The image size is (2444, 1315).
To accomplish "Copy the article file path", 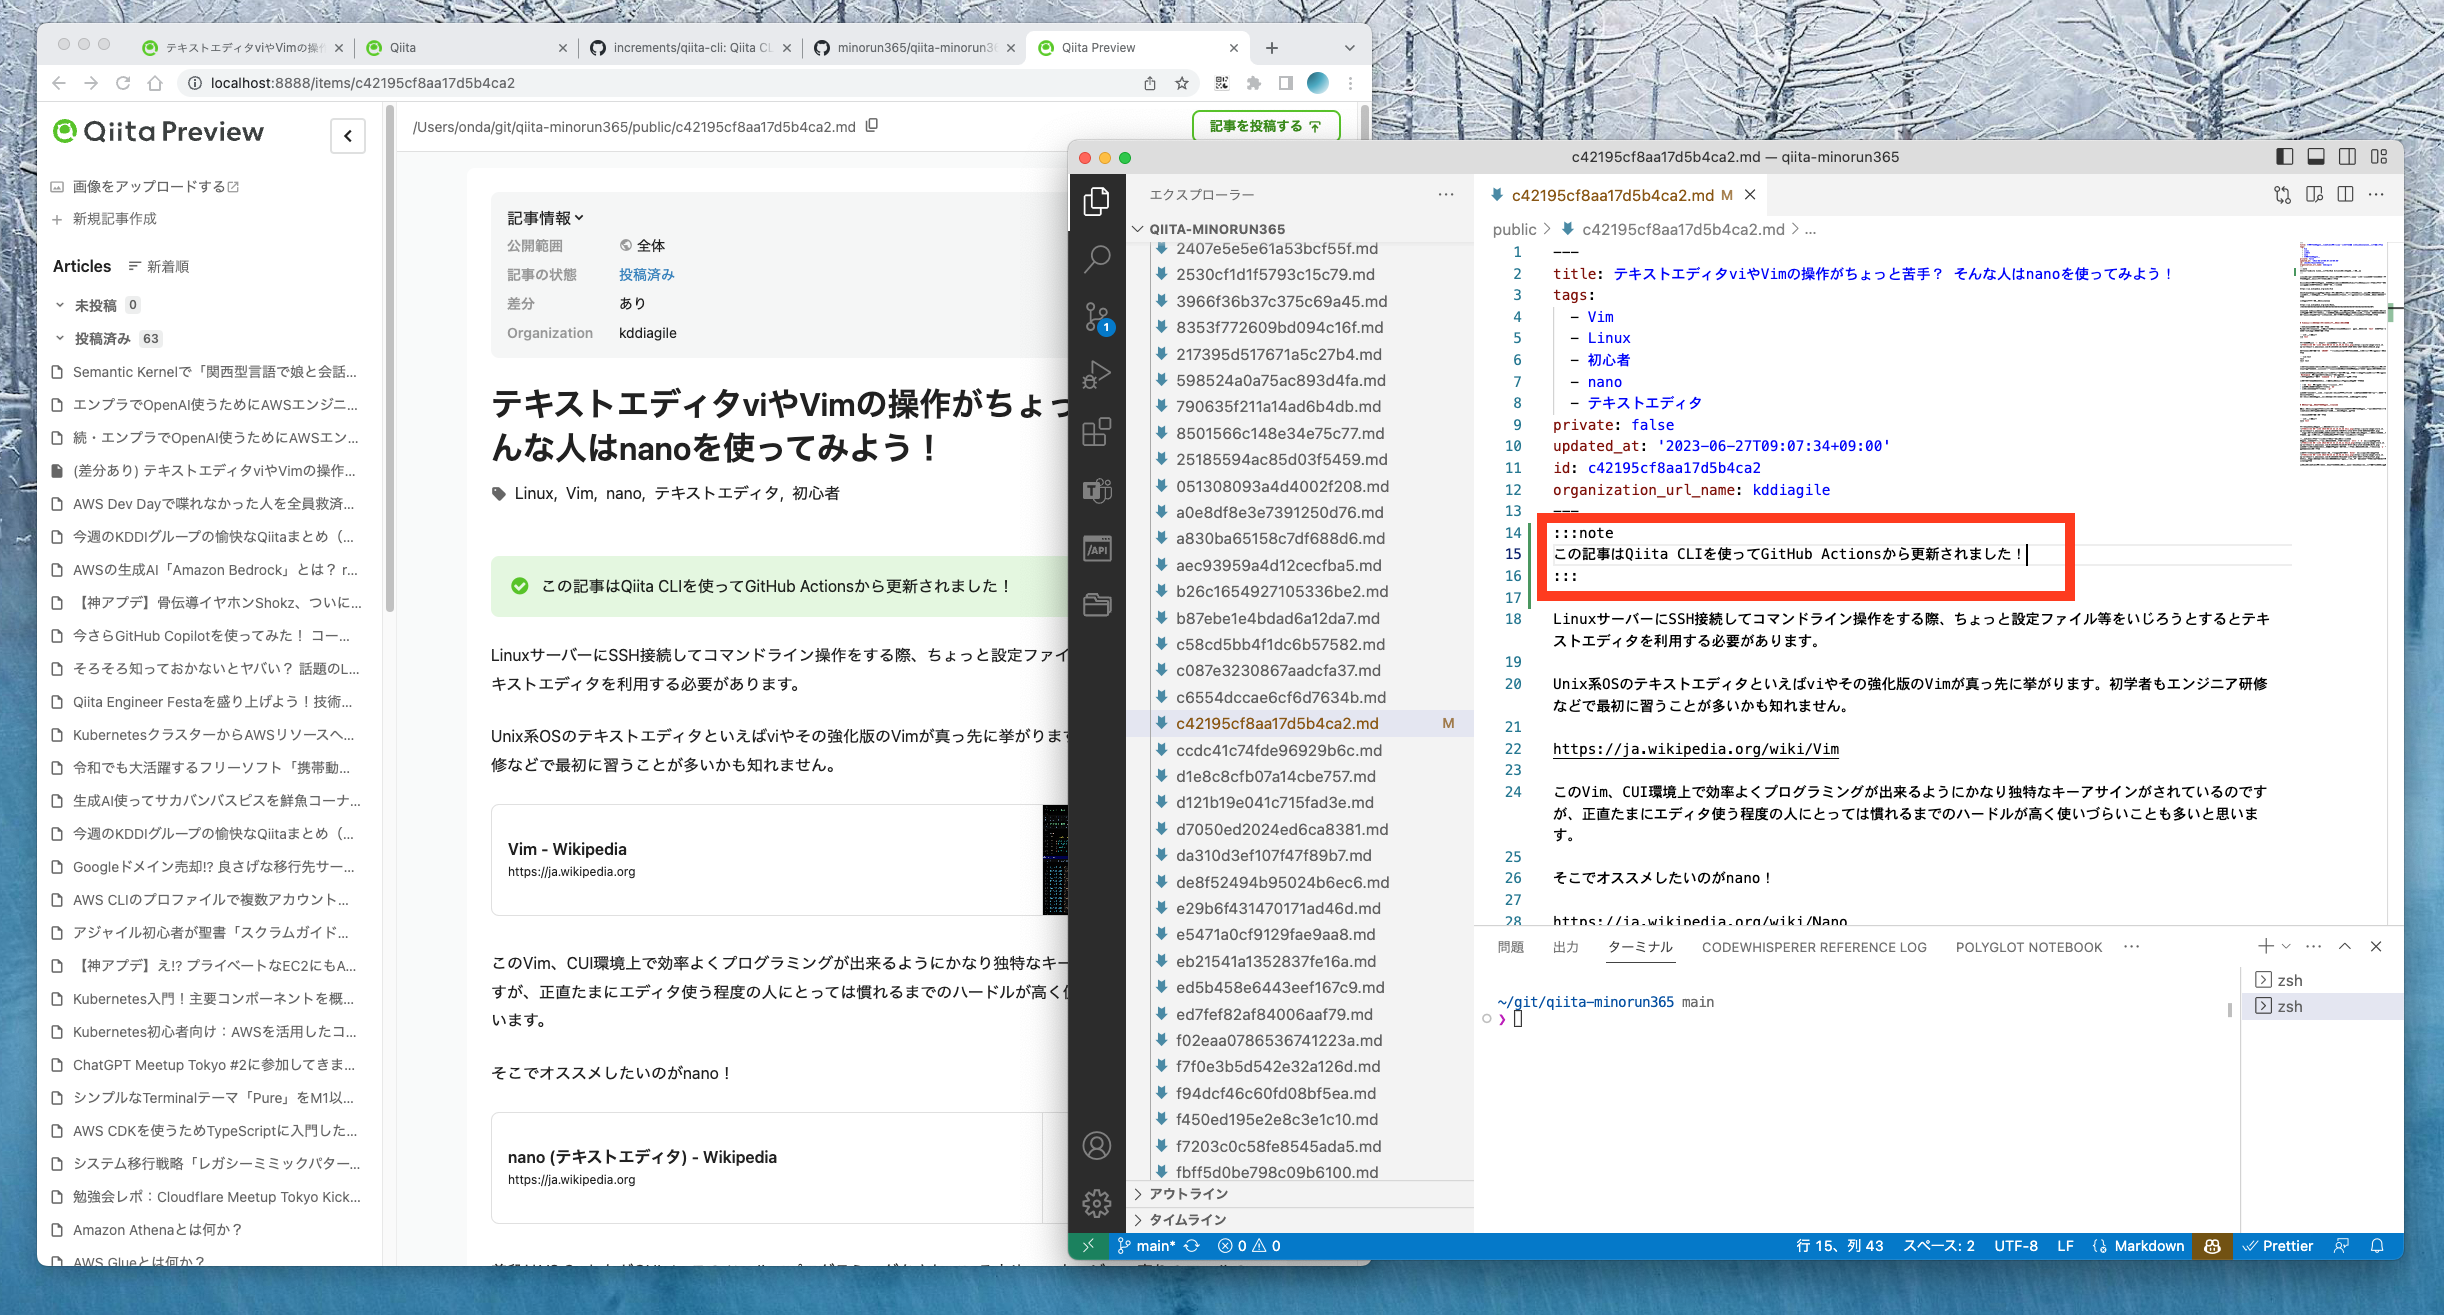I will 872,126.
